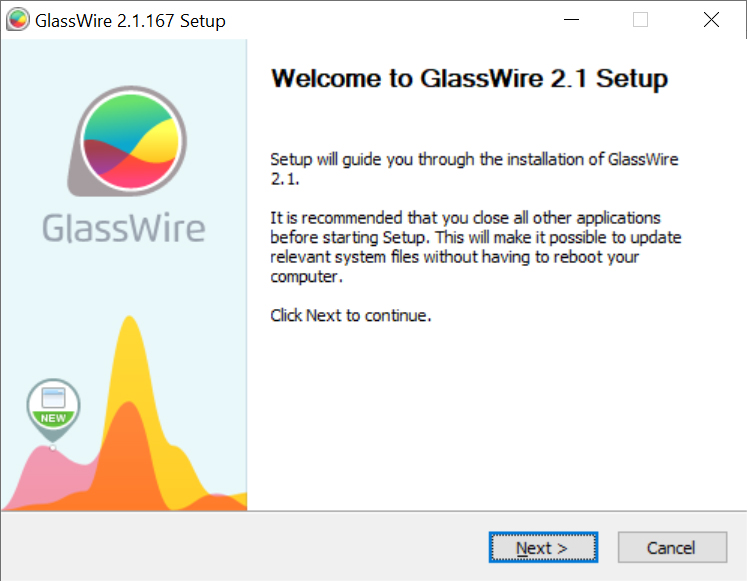
Task: Click the orange peak in the graph
Action: coord(128,448)
